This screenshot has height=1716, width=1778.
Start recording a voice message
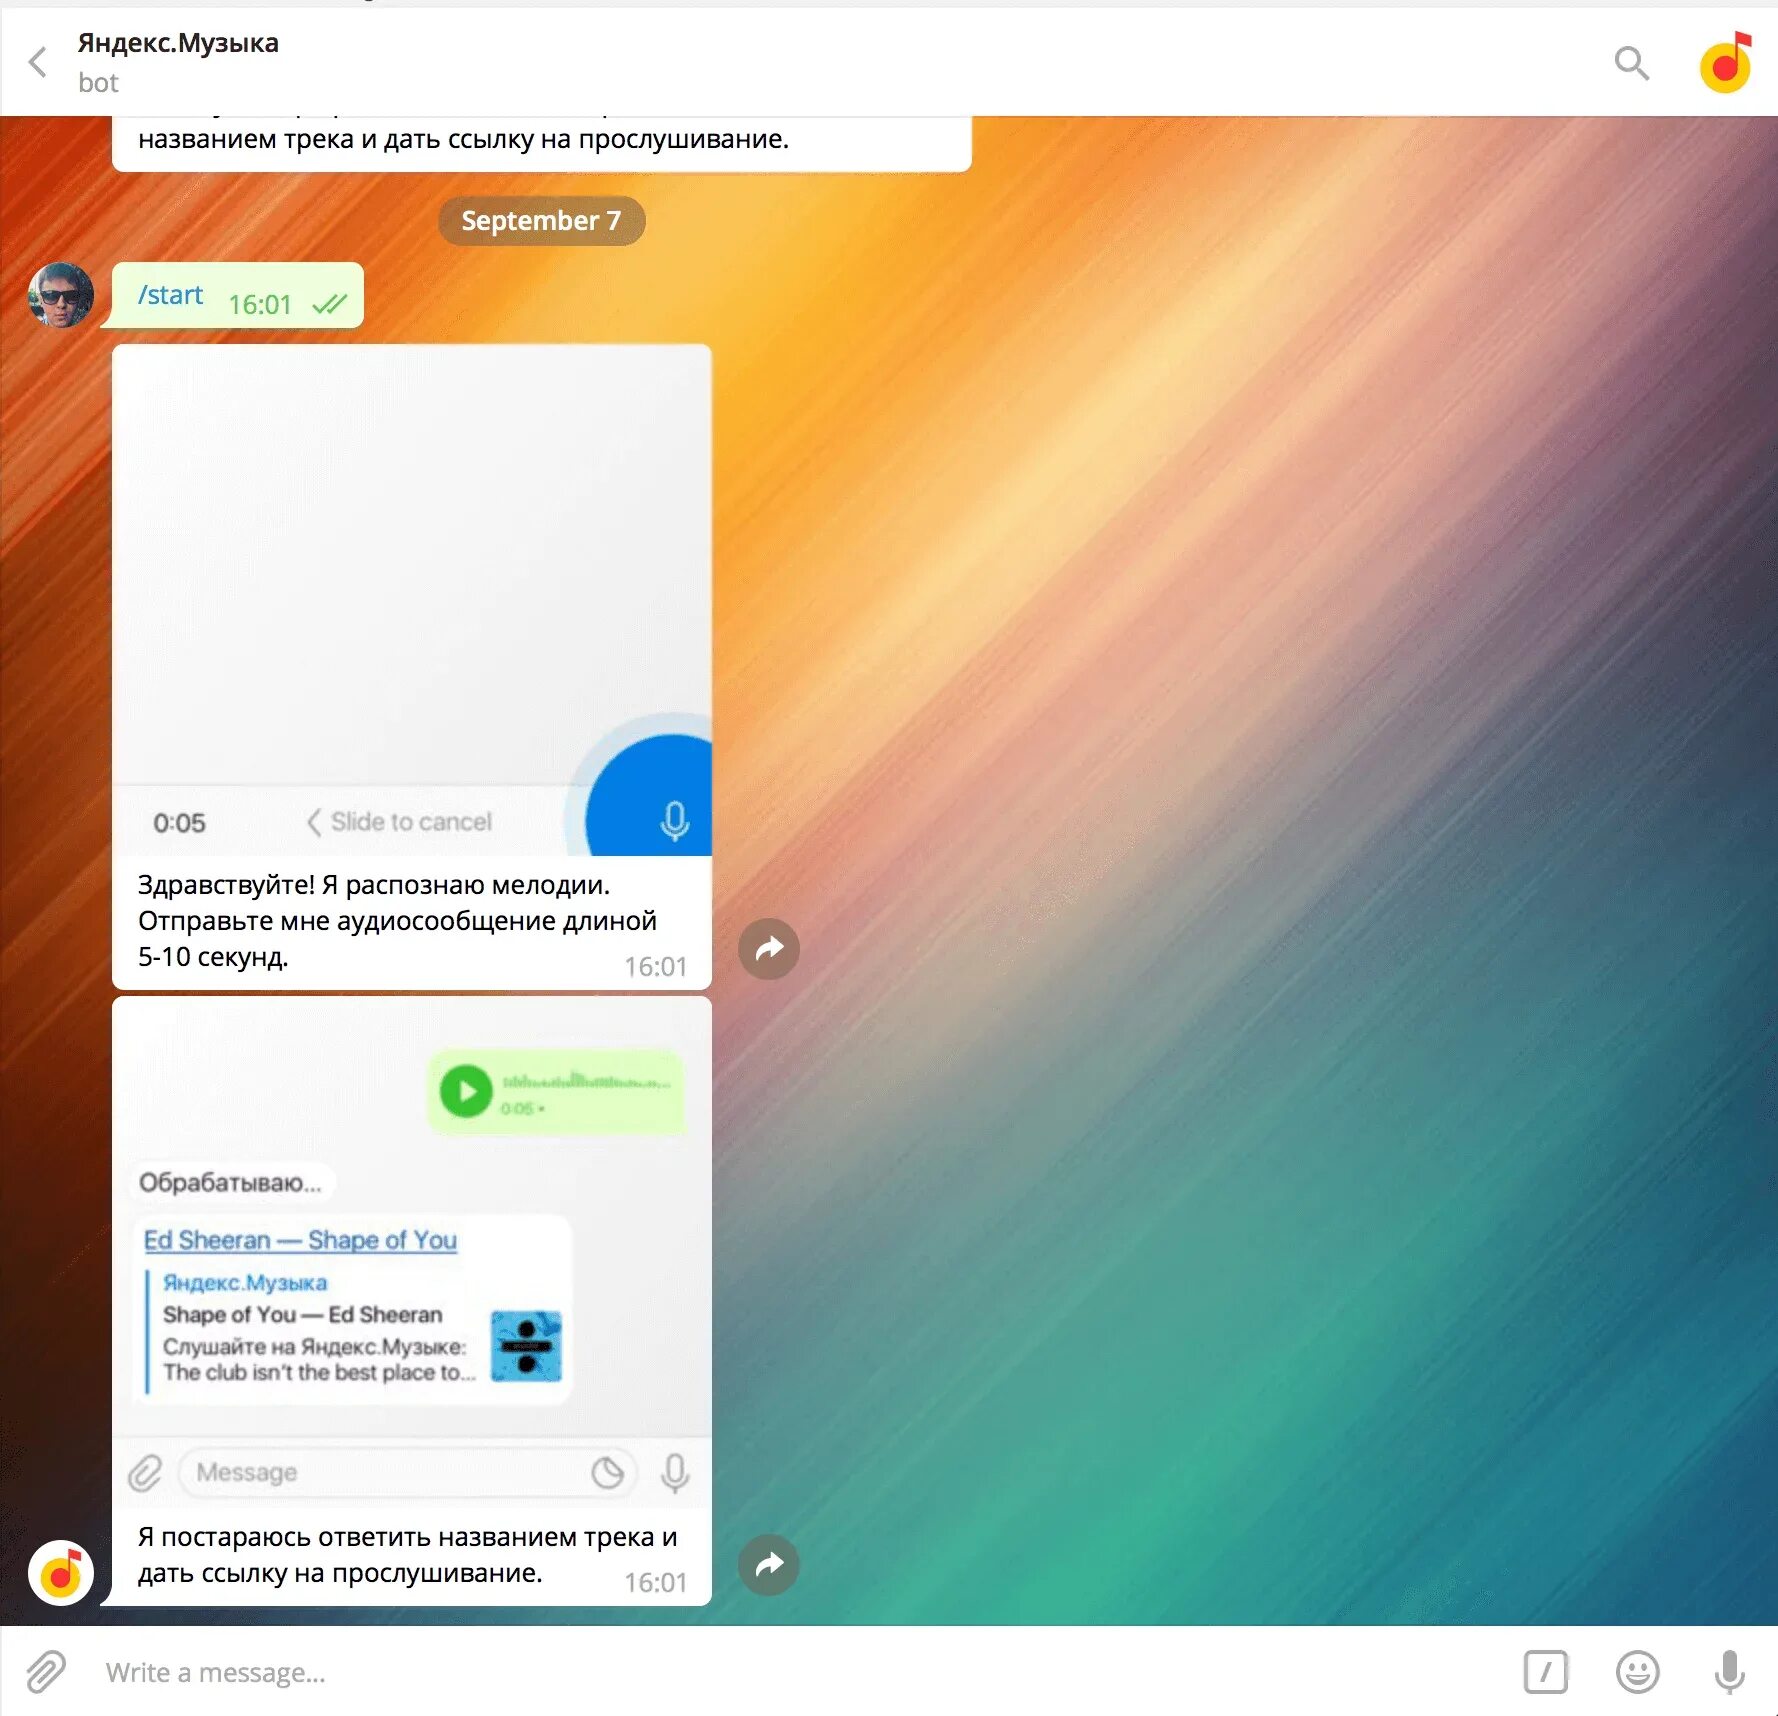click(x=1729, y=1672)
